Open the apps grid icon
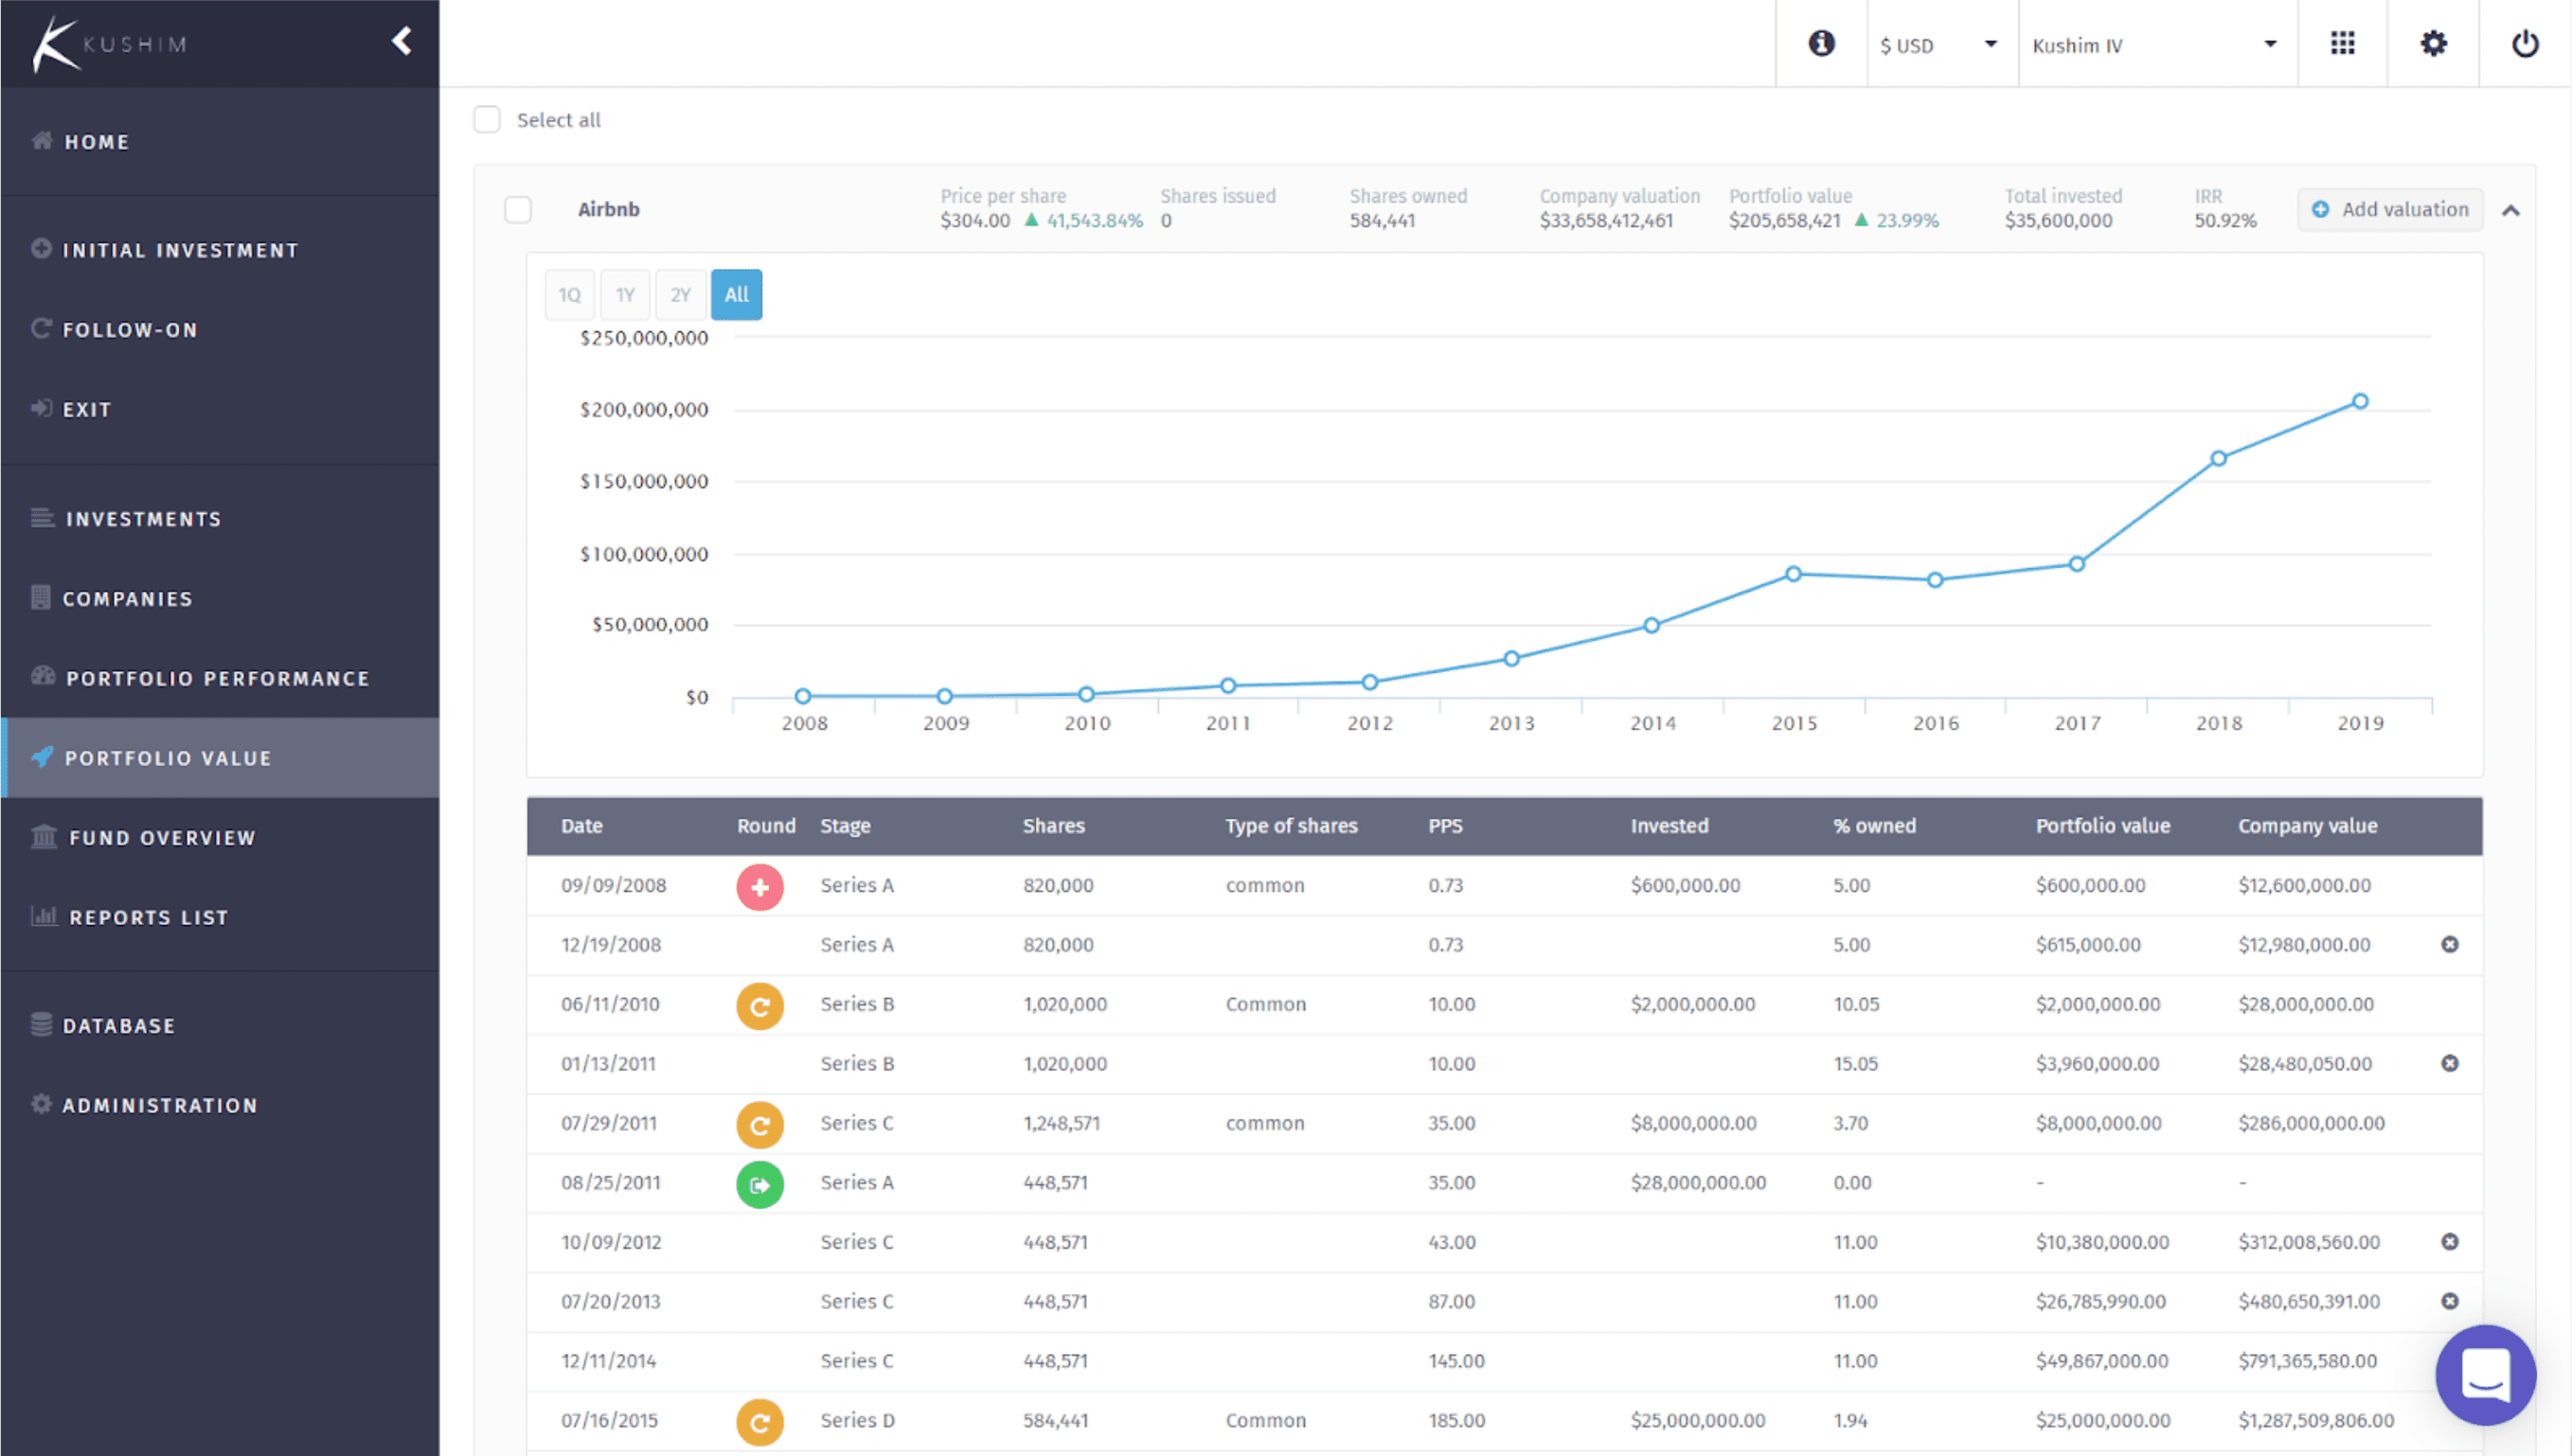This screenshot has height=1456, width=2572. 2342,43
